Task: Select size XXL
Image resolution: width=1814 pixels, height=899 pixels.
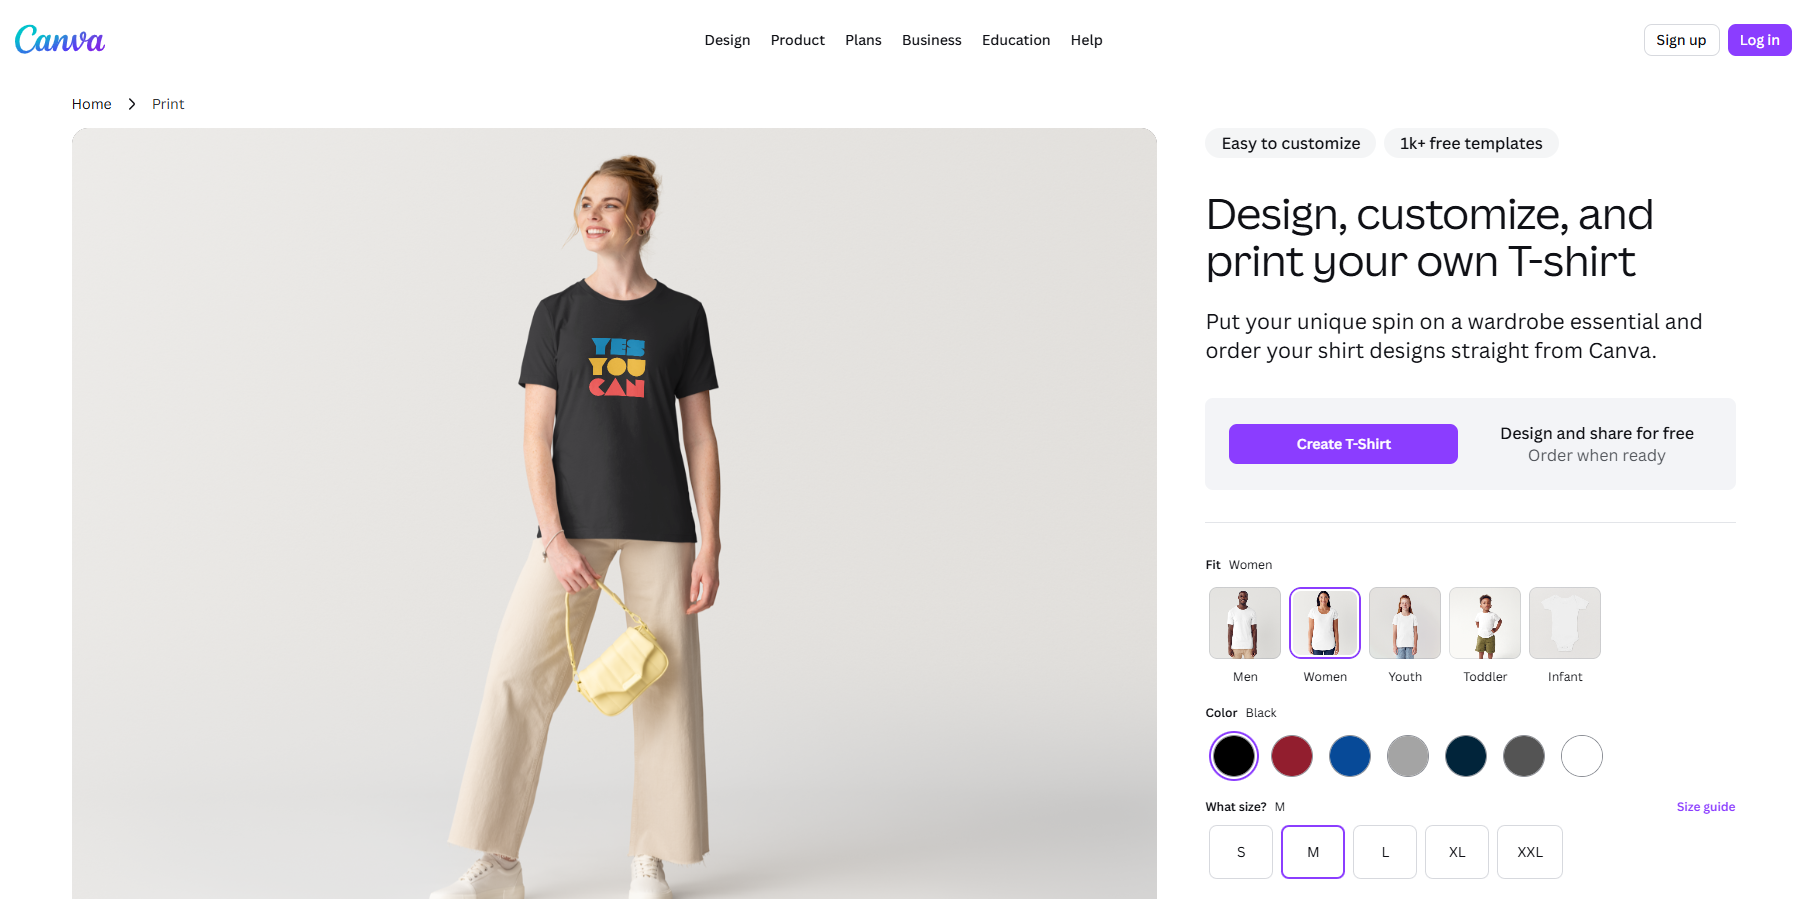Action: pyautogui.click(x=1529, y=852)
